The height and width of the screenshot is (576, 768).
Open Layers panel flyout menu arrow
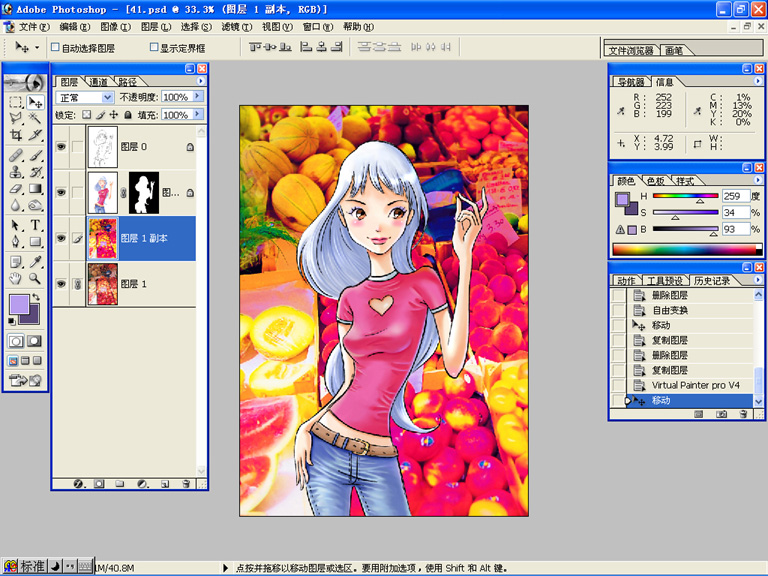click(x=201, y=81)
